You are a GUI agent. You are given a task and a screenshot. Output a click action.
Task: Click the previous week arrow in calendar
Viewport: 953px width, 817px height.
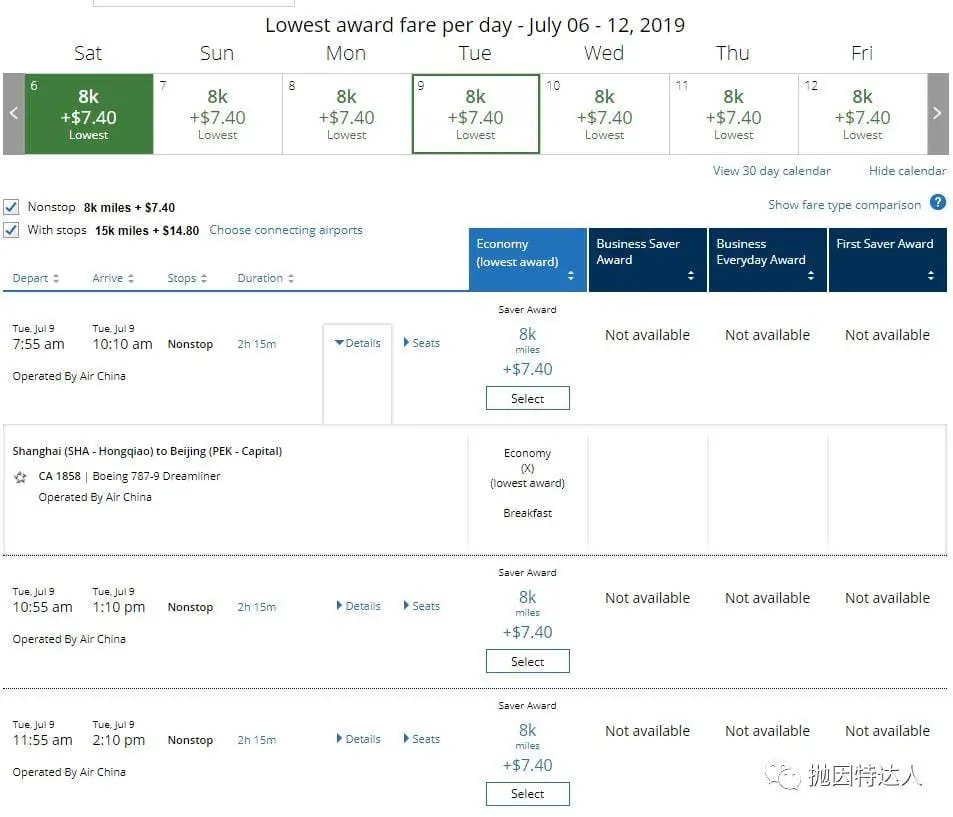(13, 114)
